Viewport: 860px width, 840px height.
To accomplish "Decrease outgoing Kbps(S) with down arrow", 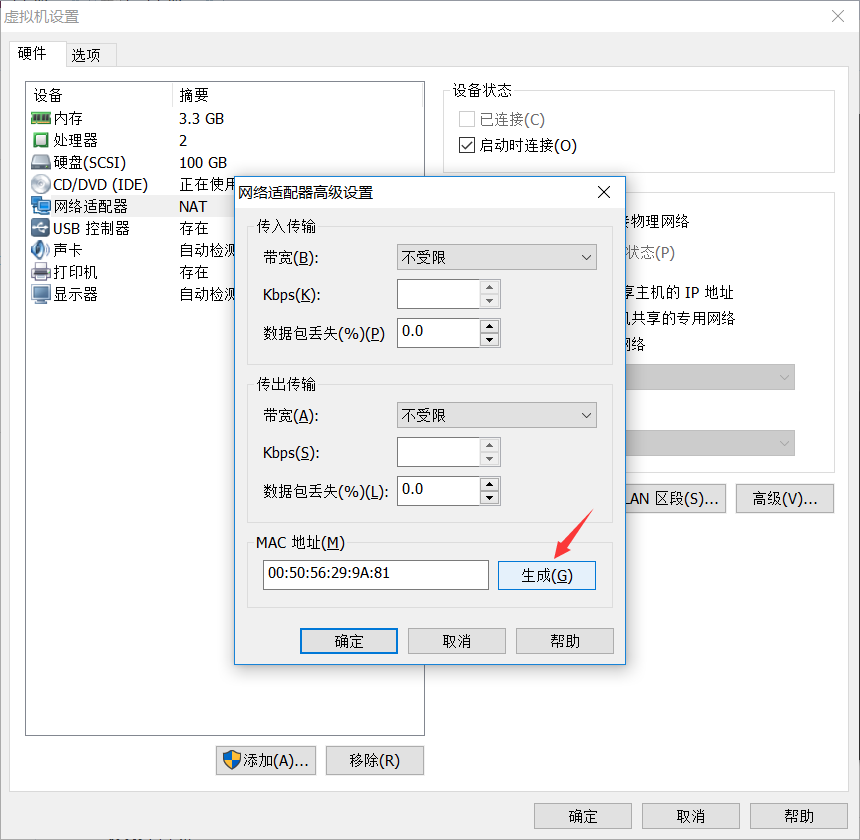I will [x=489, y=459].
